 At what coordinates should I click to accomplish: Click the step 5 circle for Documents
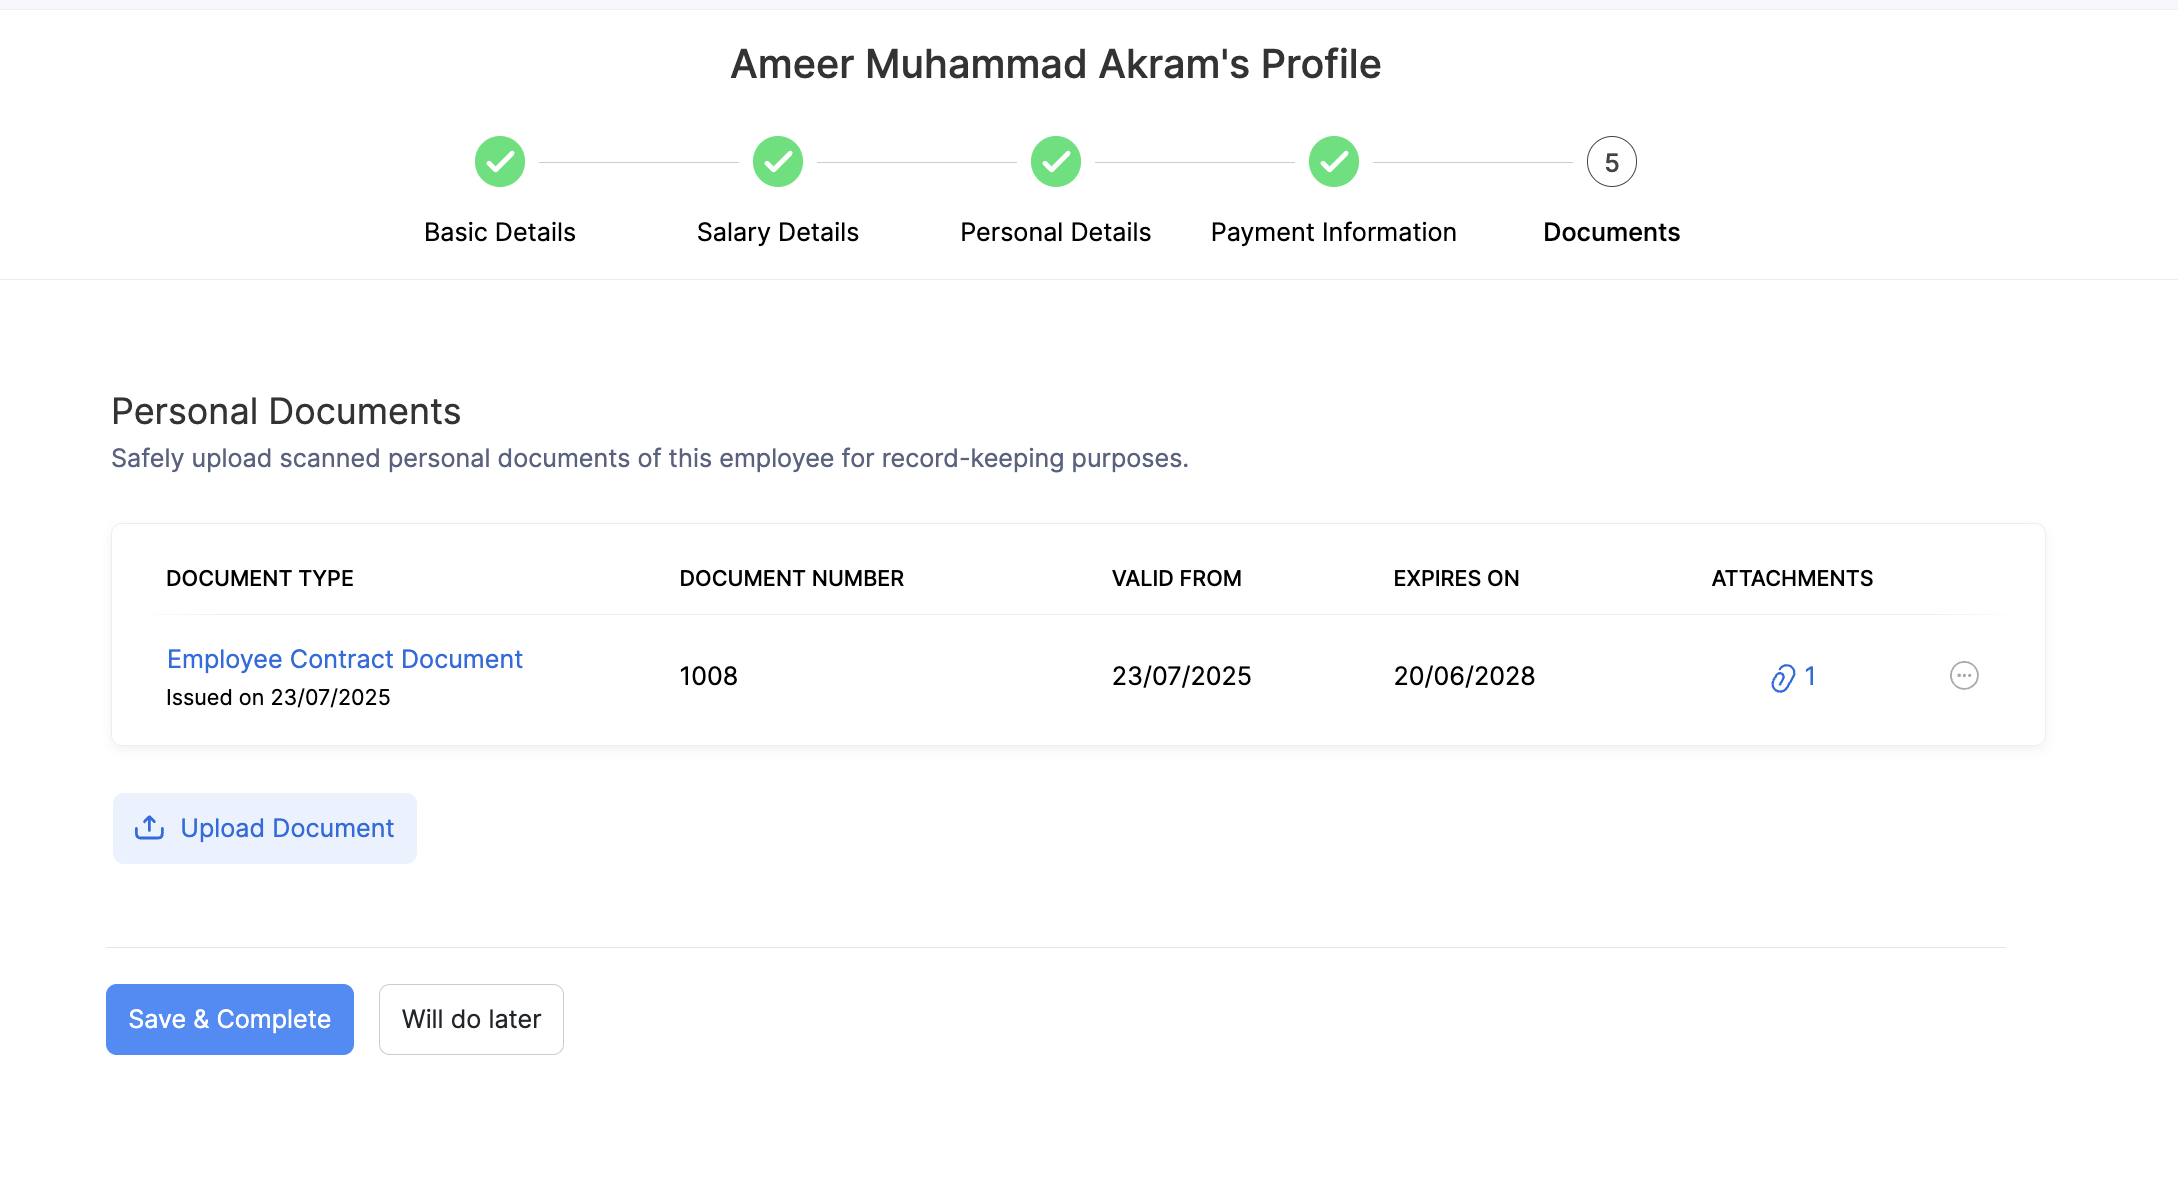[1611, 162]
